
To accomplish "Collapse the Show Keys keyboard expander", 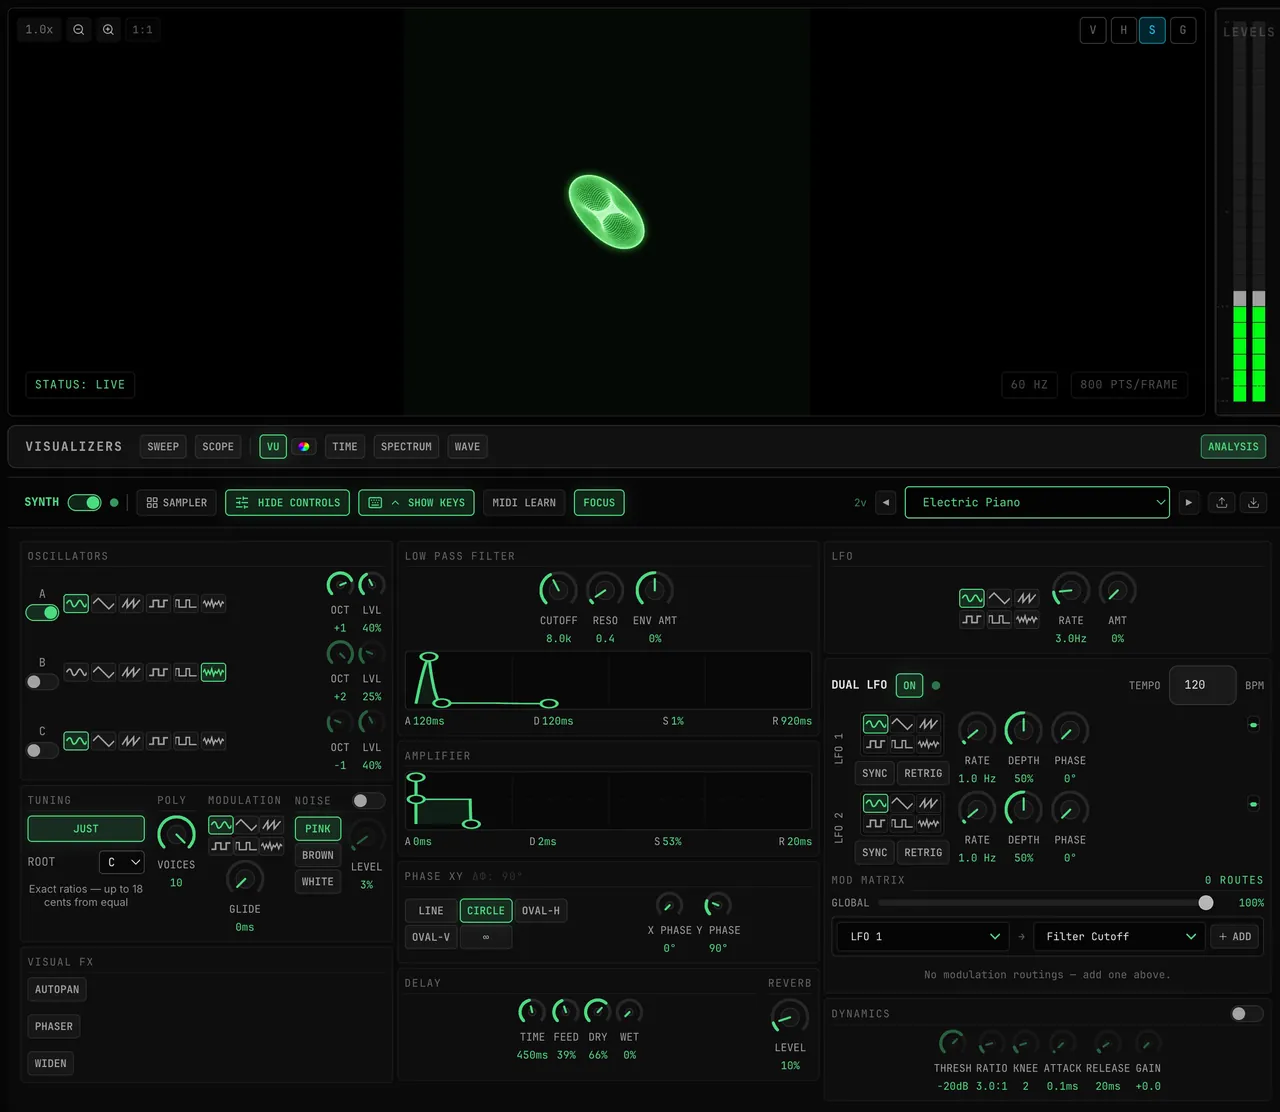I will click(418, 503).
